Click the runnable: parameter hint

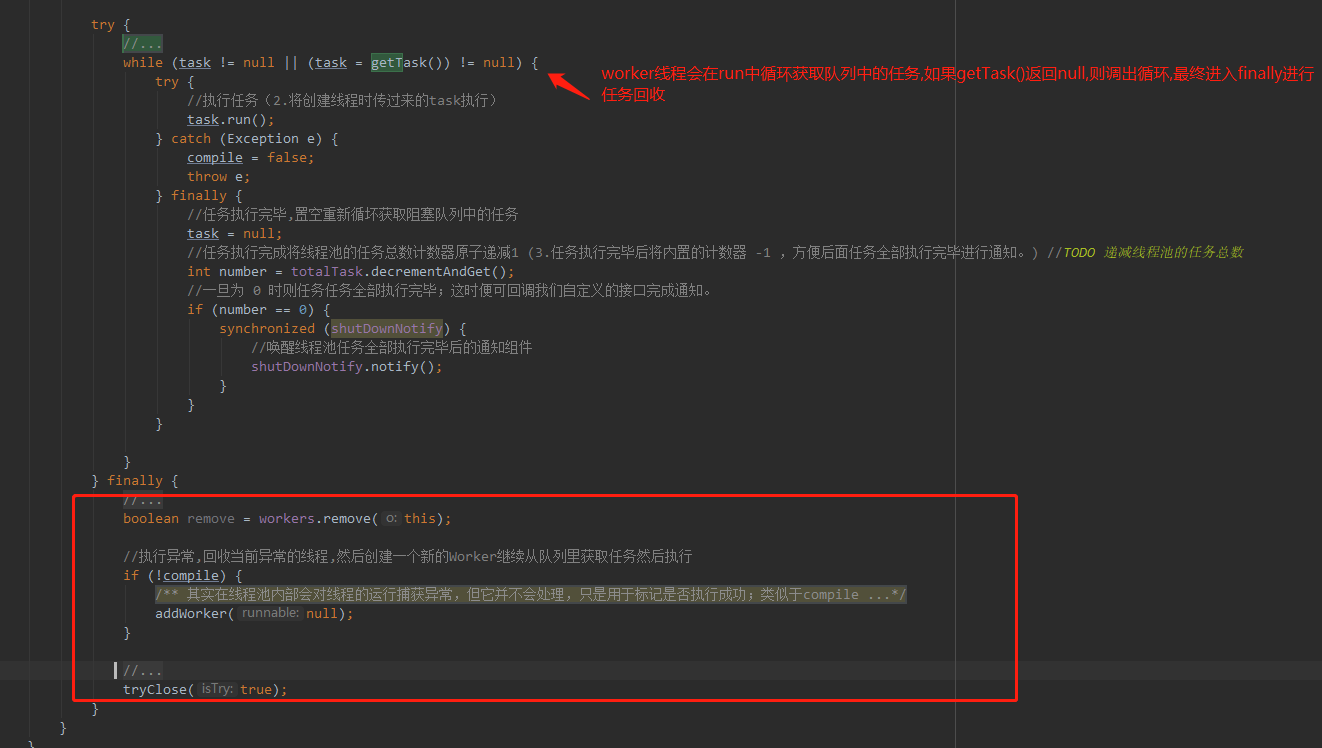(x=270, y=613)
